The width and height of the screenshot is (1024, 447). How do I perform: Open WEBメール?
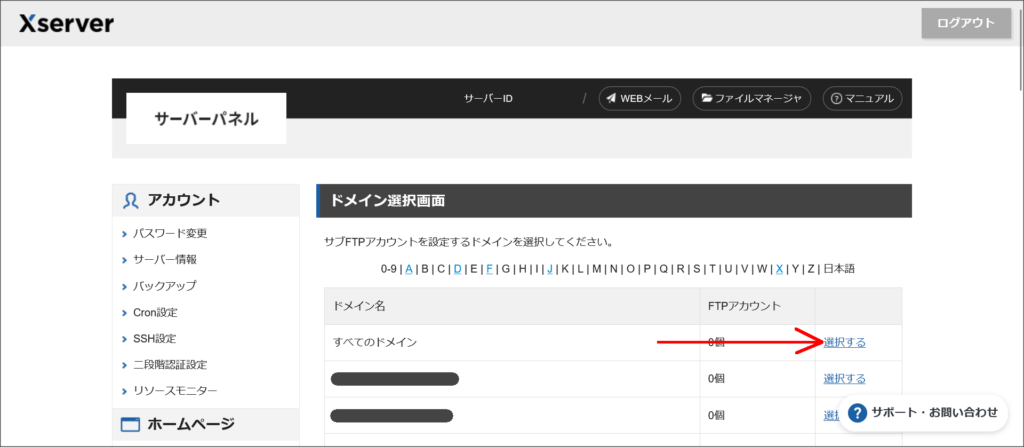pos(639,99)
